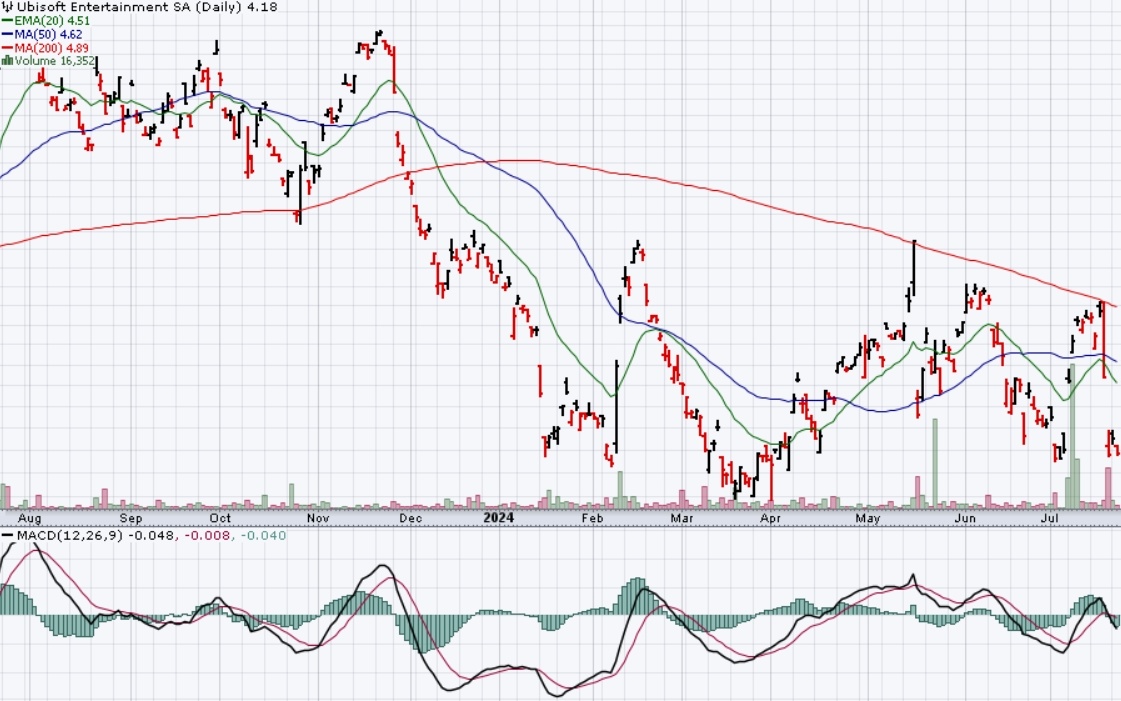Select the MA(50) 4.62 legend label
The image size is (1121, 701).
(x=47, y=34)
